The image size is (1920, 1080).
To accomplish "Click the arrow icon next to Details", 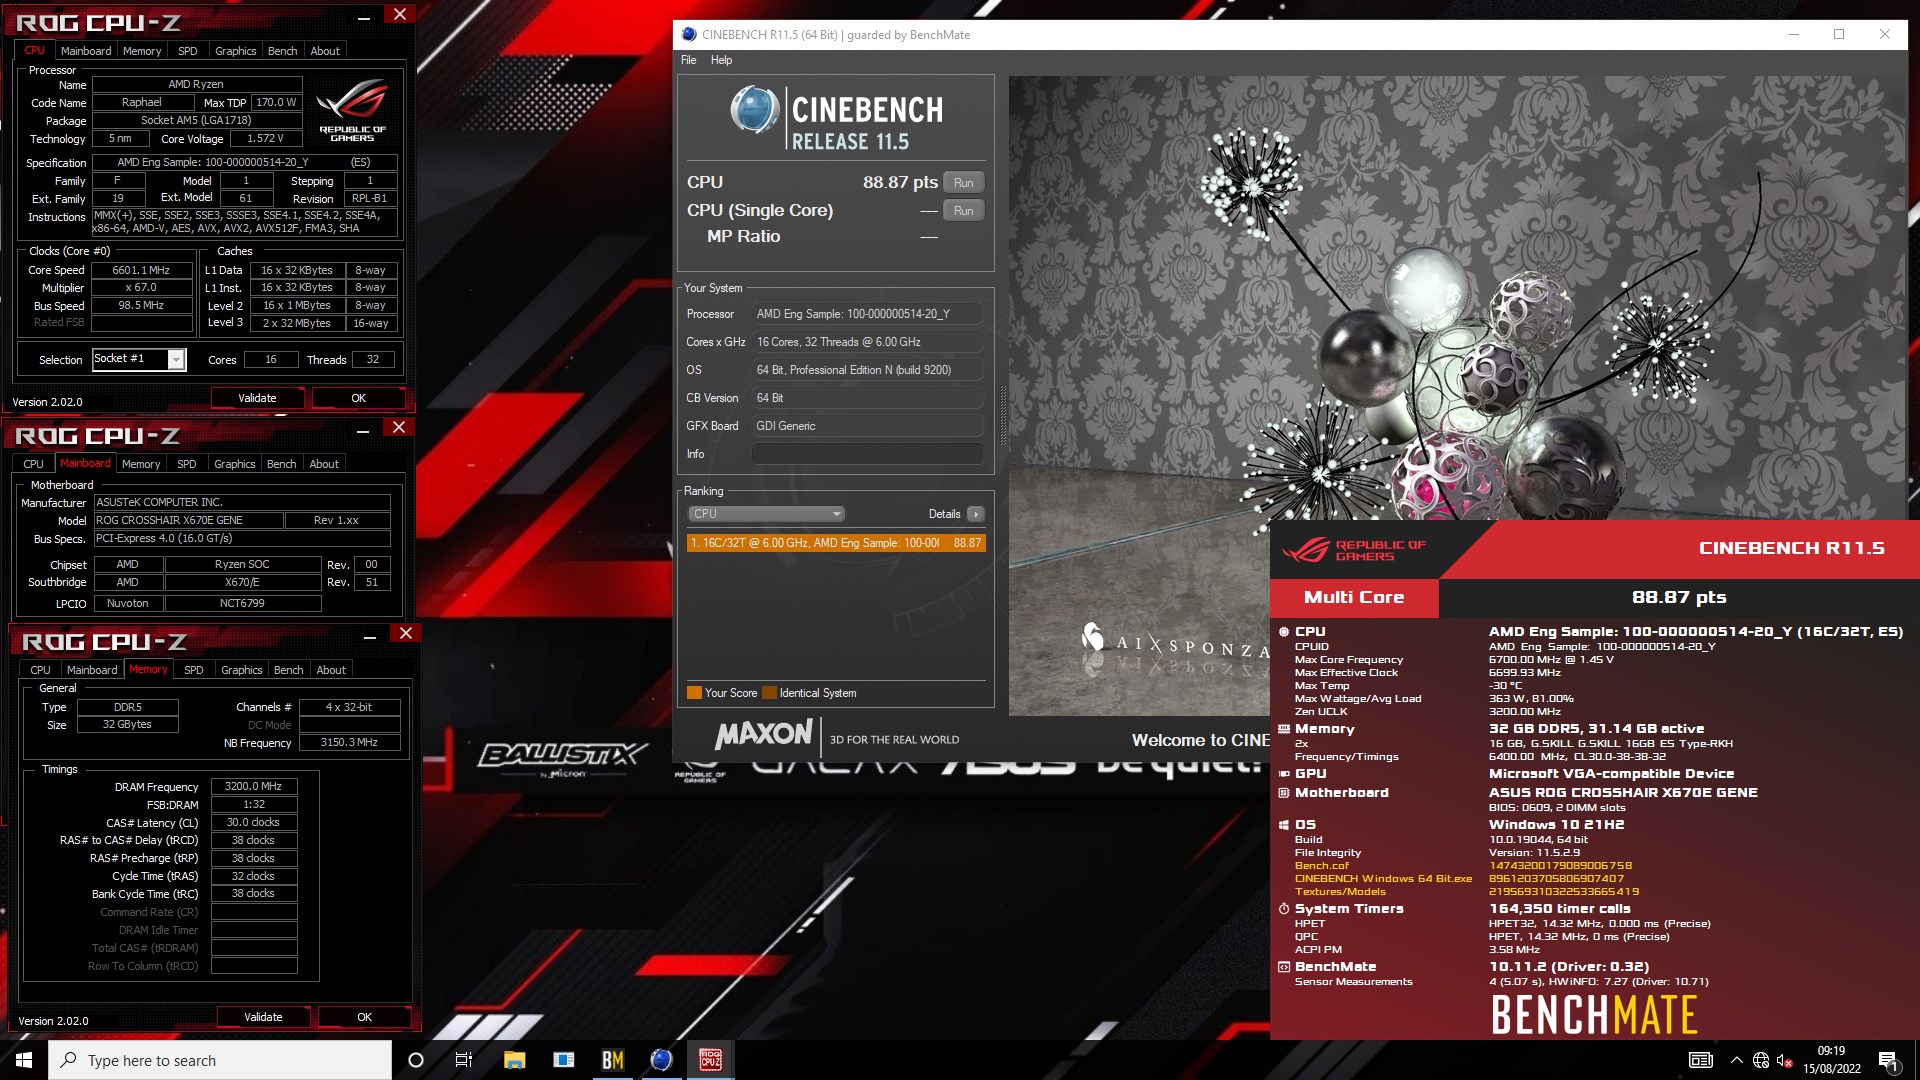I will pos(975,514).
